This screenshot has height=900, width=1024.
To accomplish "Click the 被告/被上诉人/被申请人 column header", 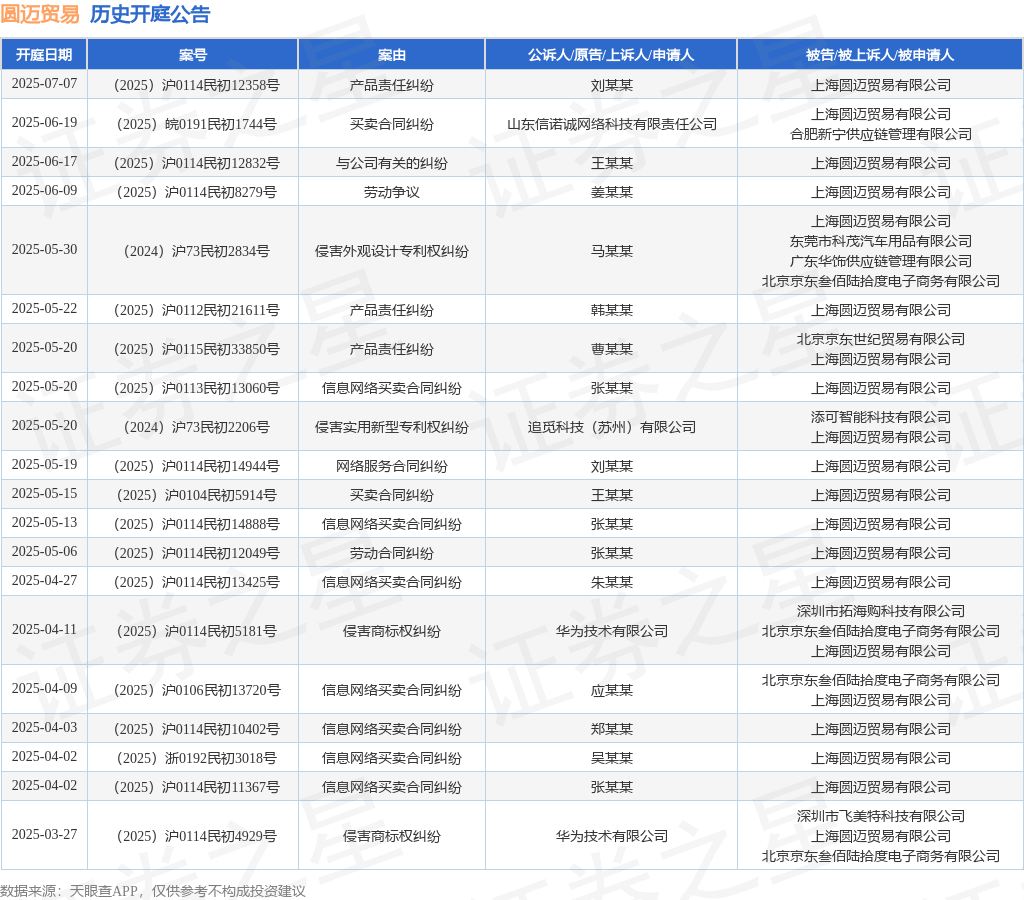I will pos(880,55).
